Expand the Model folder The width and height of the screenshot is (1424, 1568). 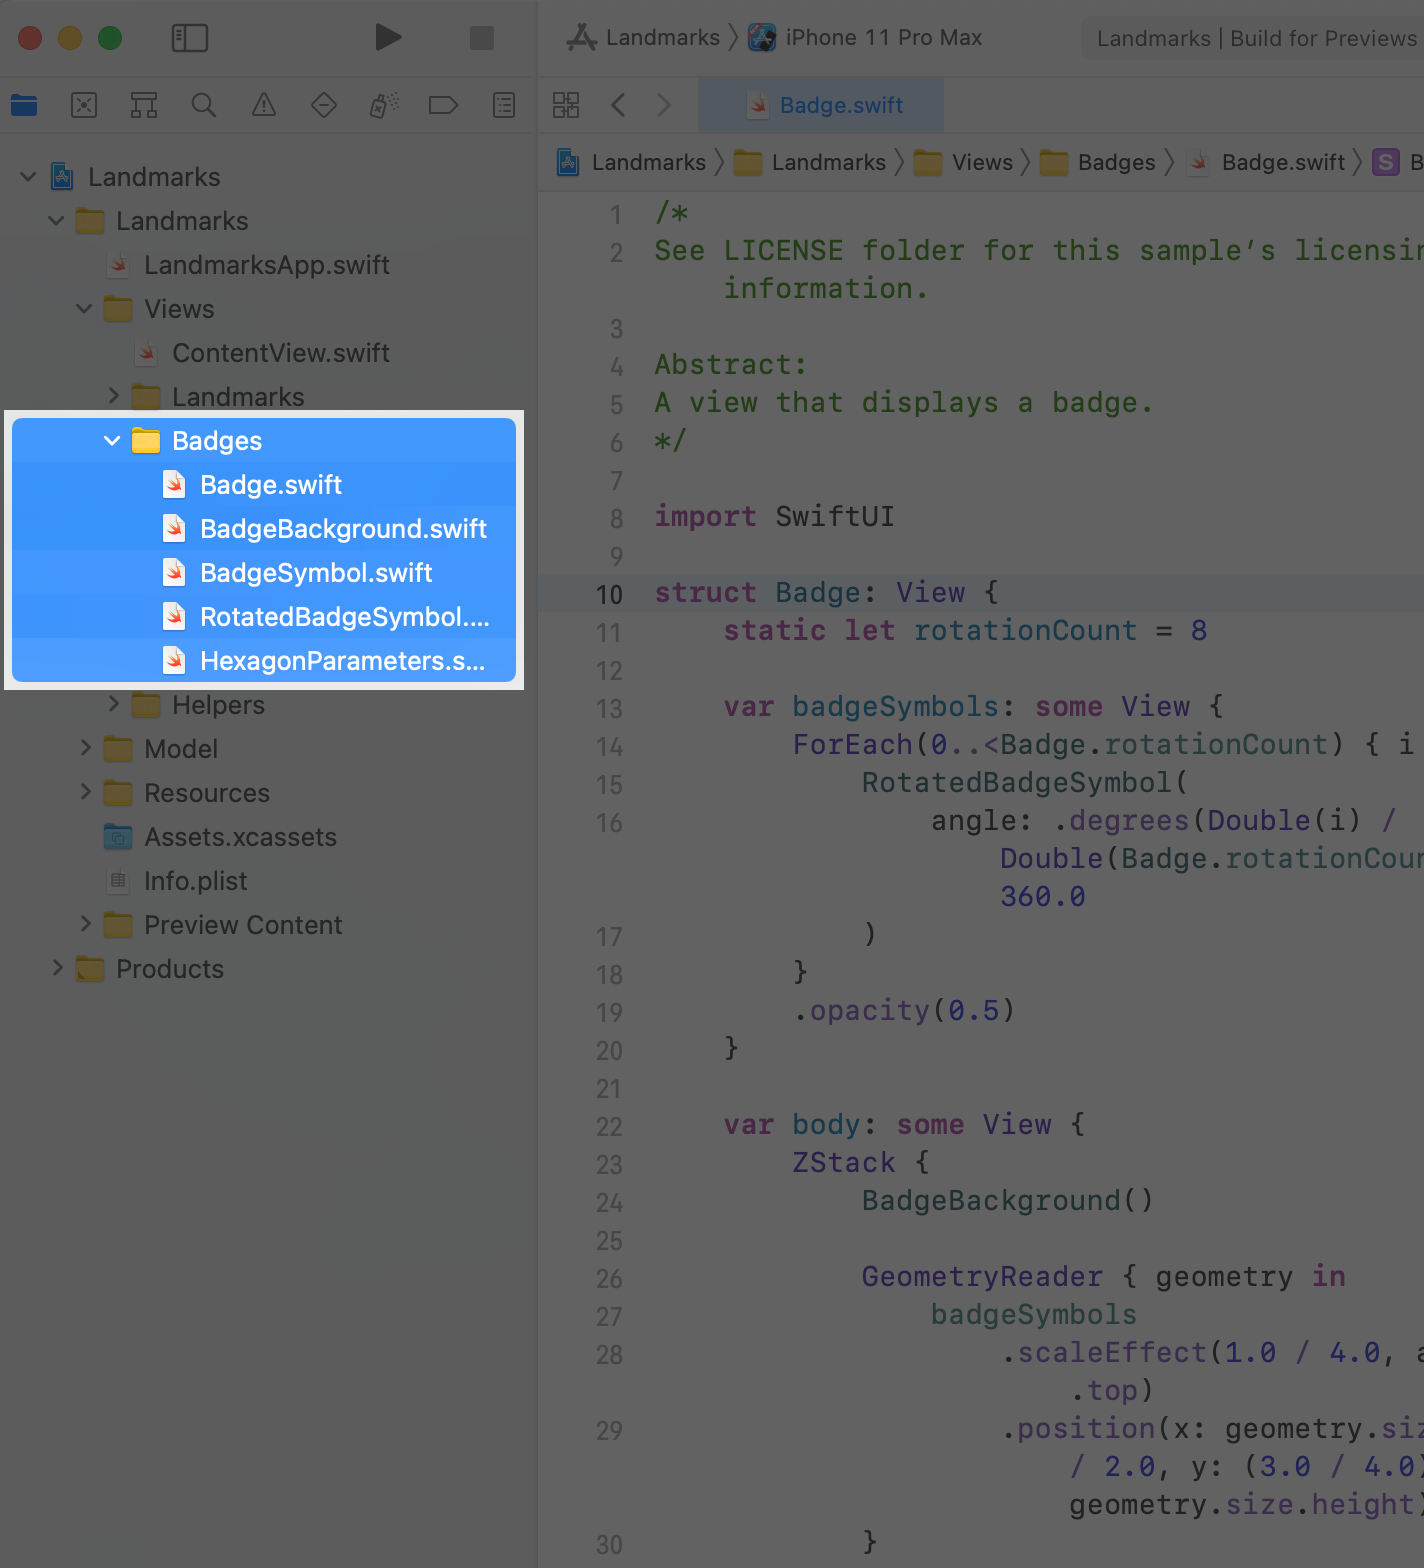coord(85,748)
